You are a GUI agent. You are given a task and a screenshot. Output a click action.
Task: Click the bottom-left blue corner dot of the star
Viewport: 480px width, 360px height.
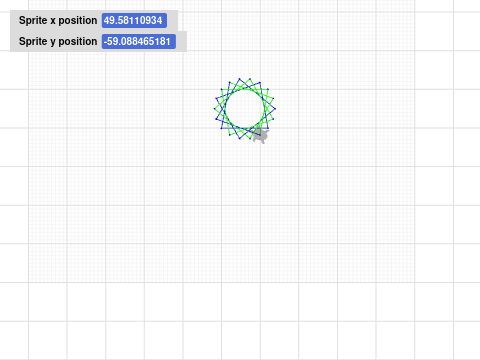pos(221,128)
